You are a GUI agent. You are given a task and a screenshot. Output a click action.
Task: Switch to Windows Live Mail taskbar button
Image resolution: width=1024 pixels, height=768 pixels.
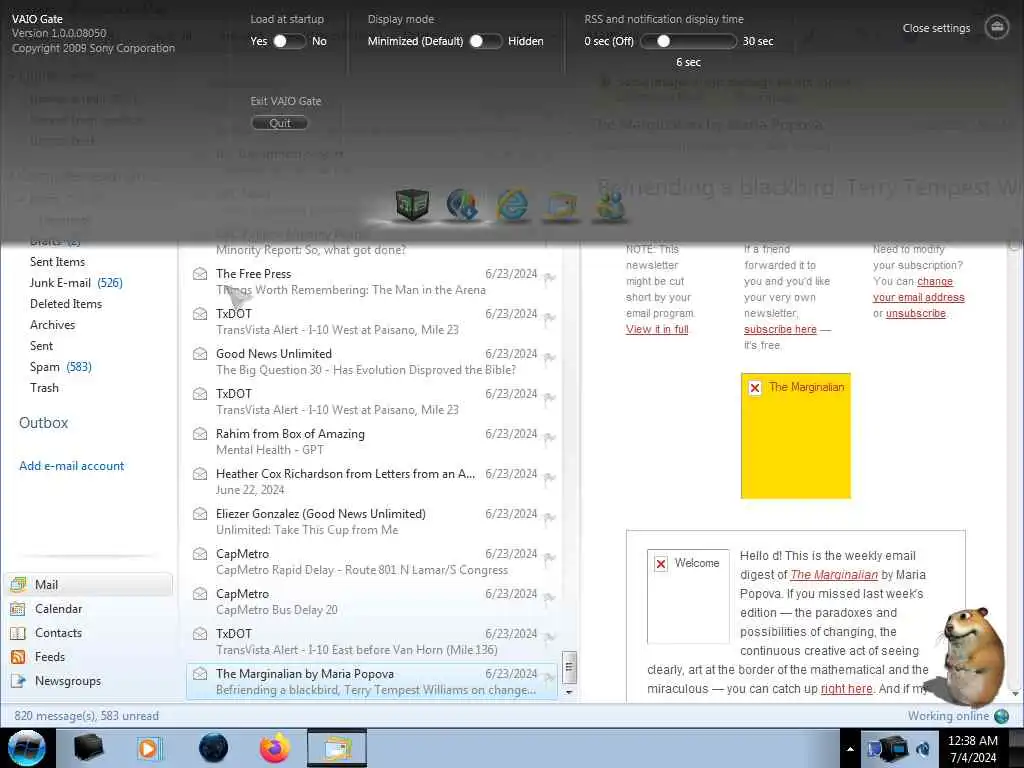[x=337, y=748]
